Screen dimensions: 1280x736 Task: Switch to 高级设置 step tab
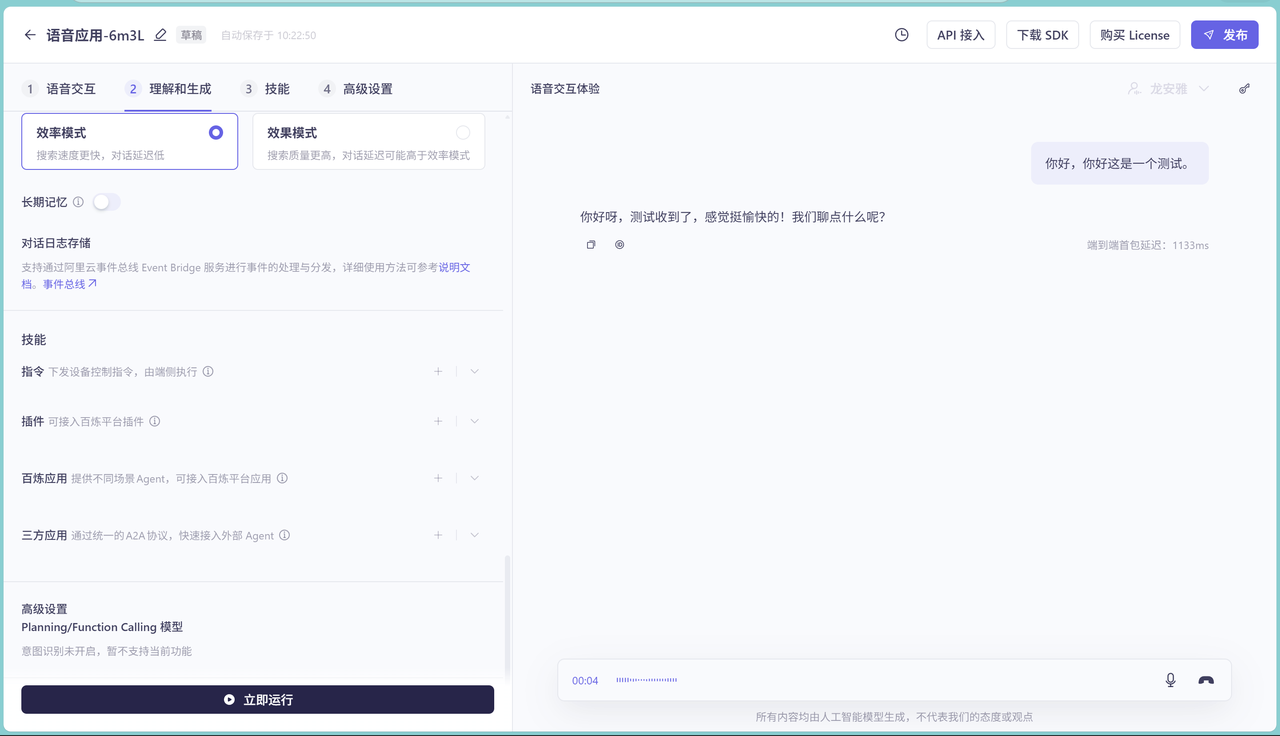(x=355, y=89)
